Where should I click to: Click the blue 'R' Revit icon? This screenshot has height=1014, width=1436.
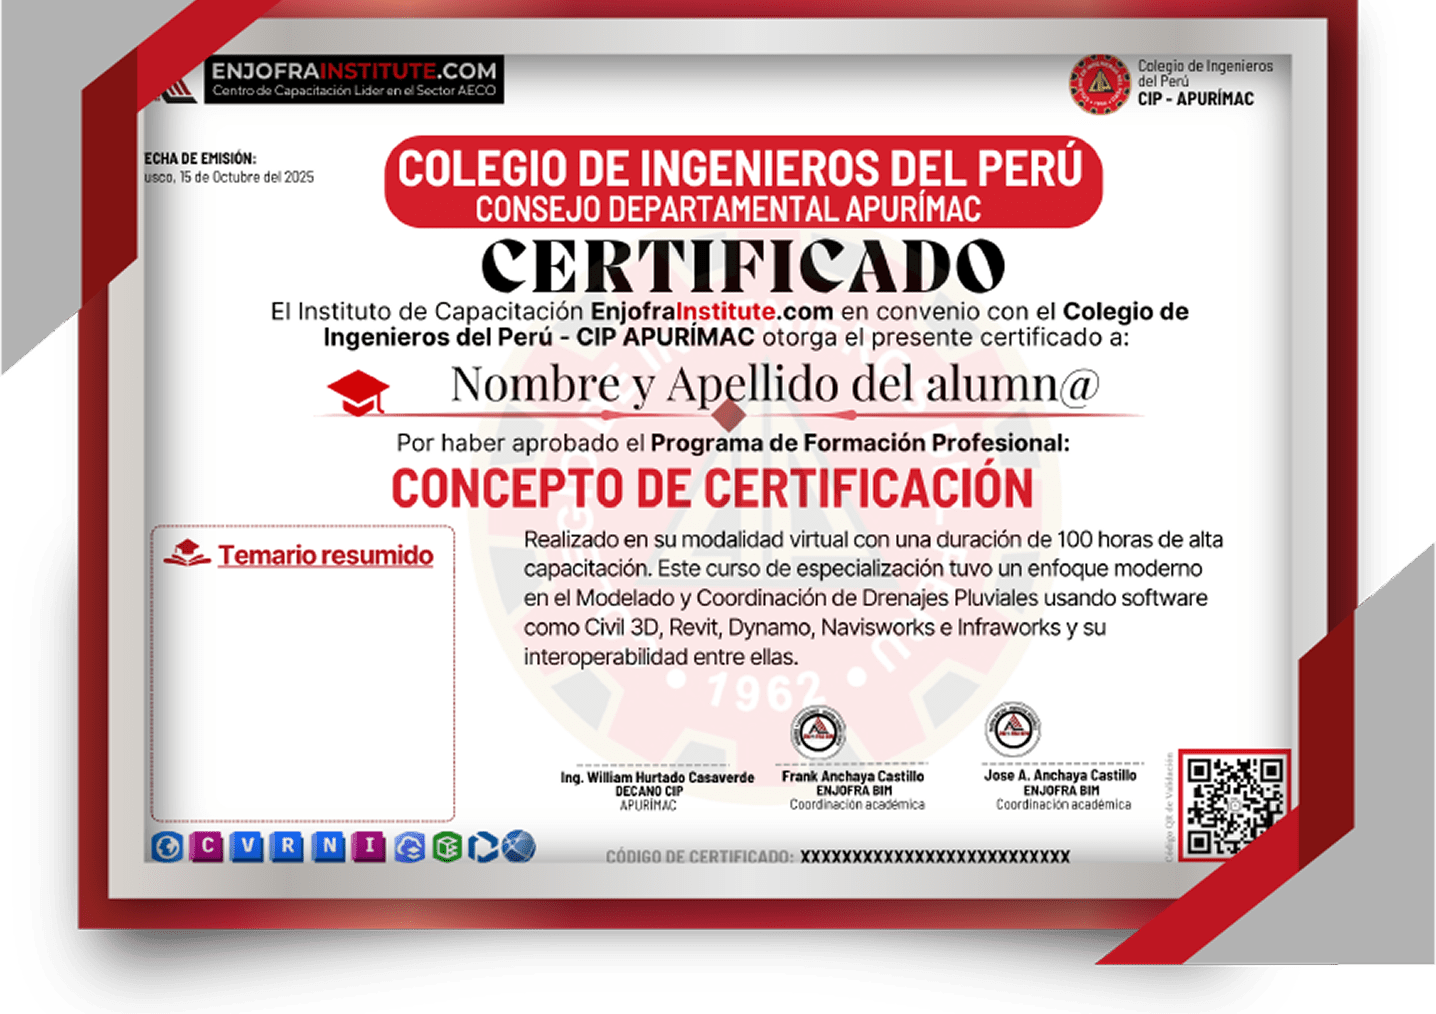click(288, 847)
